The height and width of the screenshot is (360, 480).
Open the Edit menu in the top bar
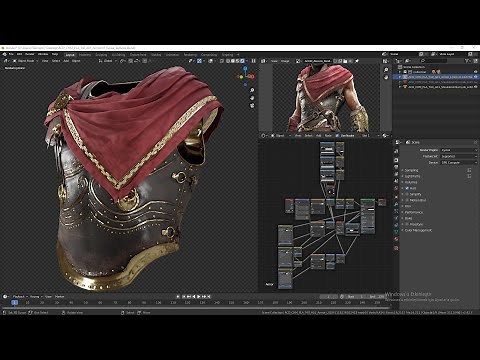coord(20,54)
